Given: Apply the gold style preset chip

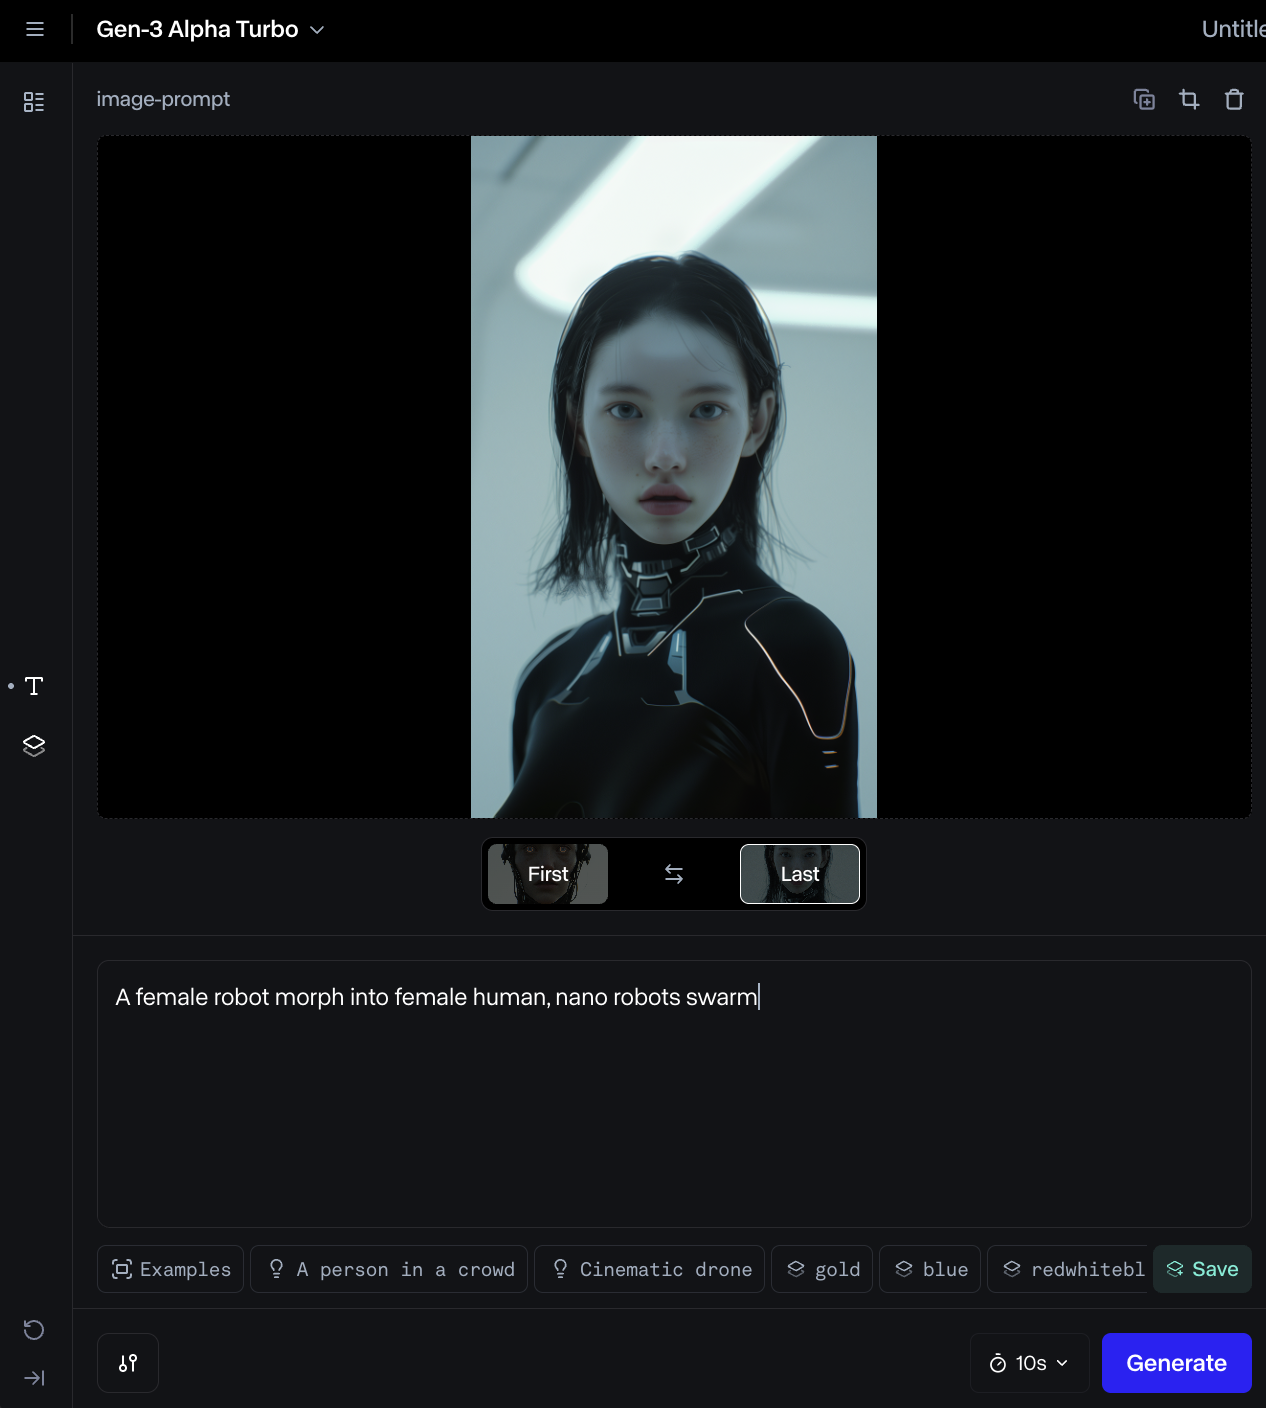Looking at the screenshot, I should tap(821, 1269).
